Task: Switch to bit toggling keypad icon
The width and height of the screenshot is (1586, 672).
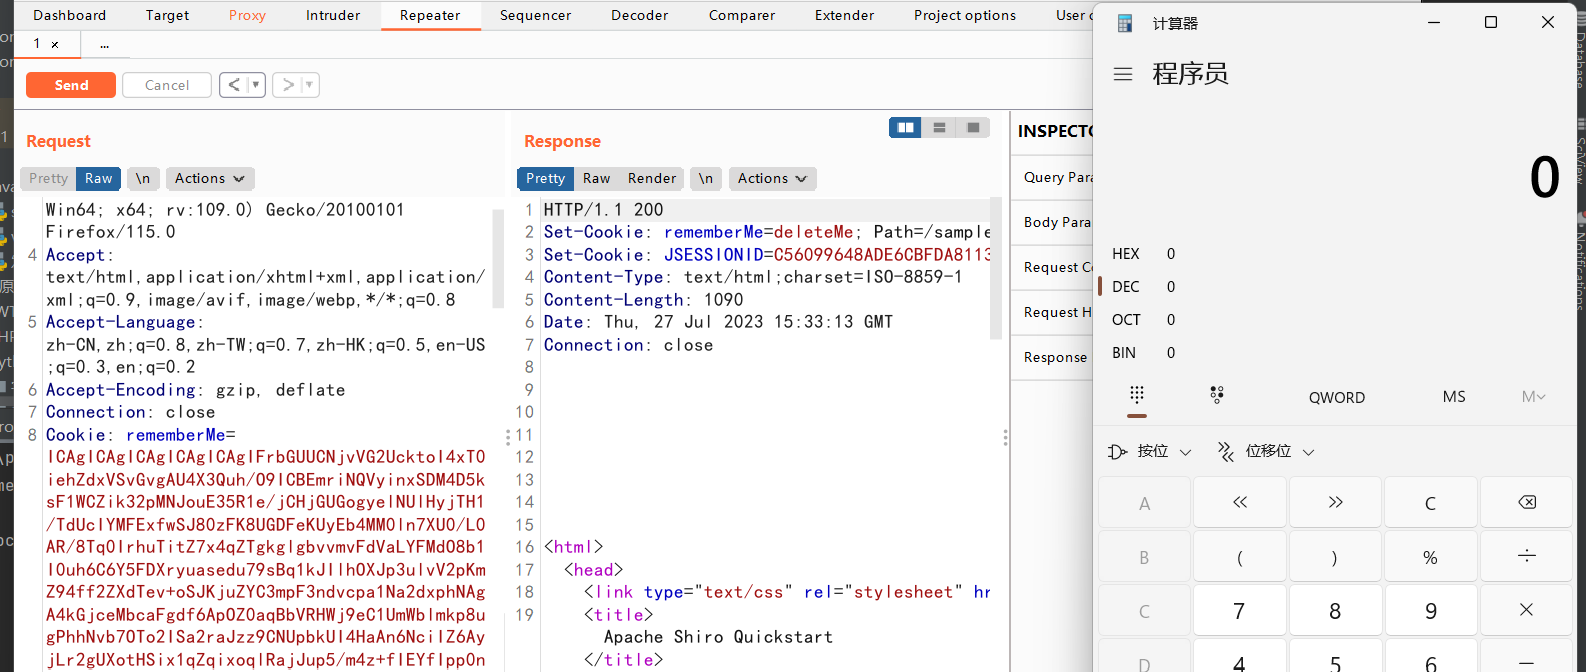Action: tap(1217, 395)
